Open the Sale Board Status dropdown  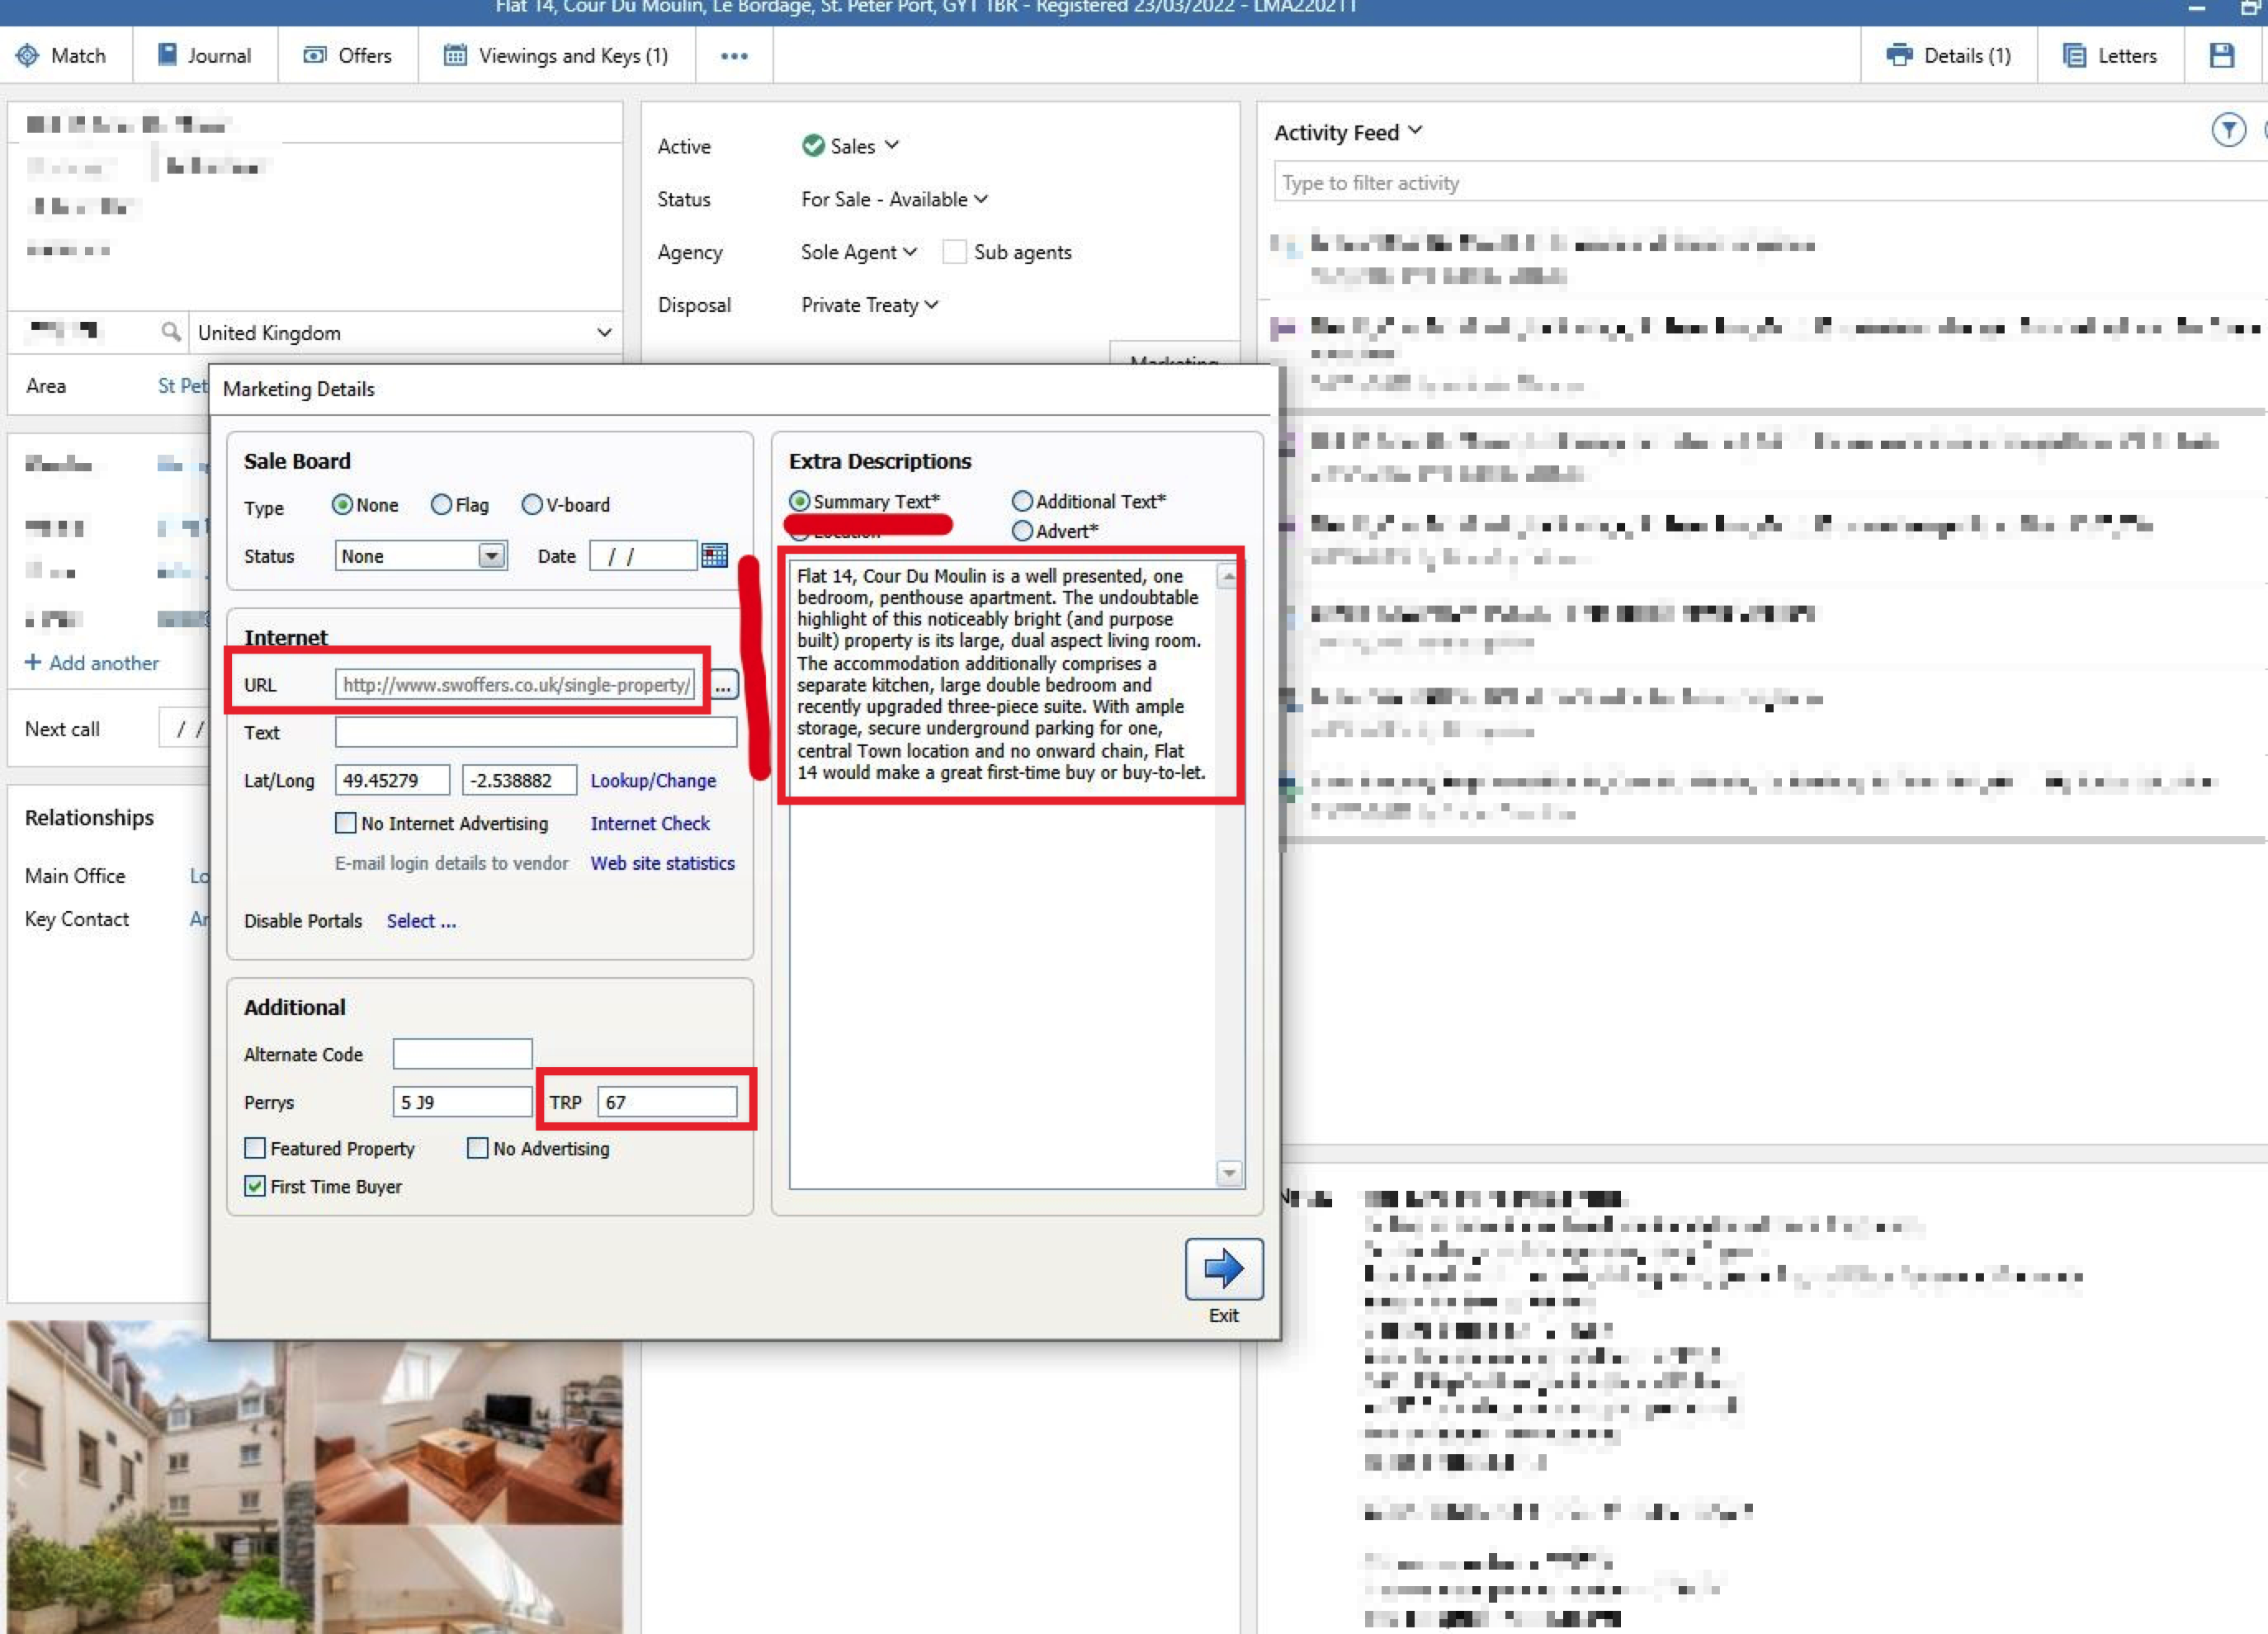(x=490, y=555)
